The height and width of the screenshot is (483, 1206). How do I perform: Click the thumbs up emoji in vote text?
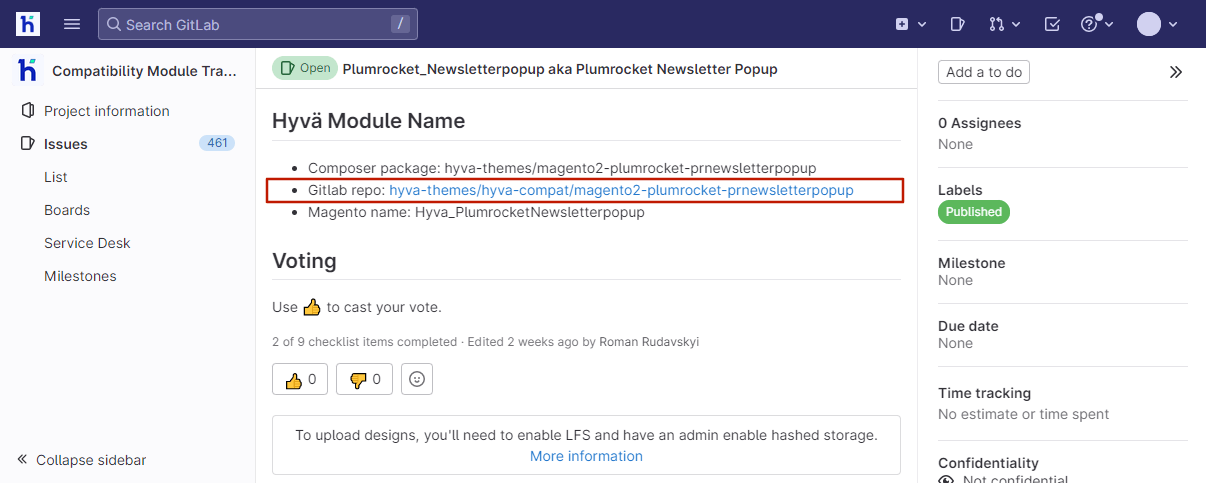tap(312, 307)
